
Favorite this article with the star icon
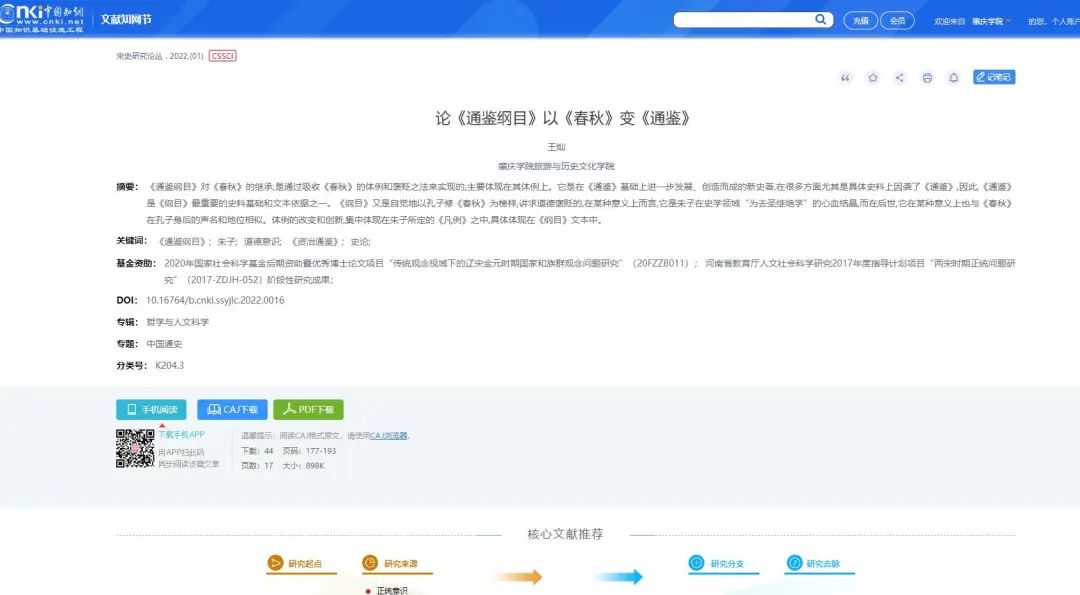click(x=873, y=78)
